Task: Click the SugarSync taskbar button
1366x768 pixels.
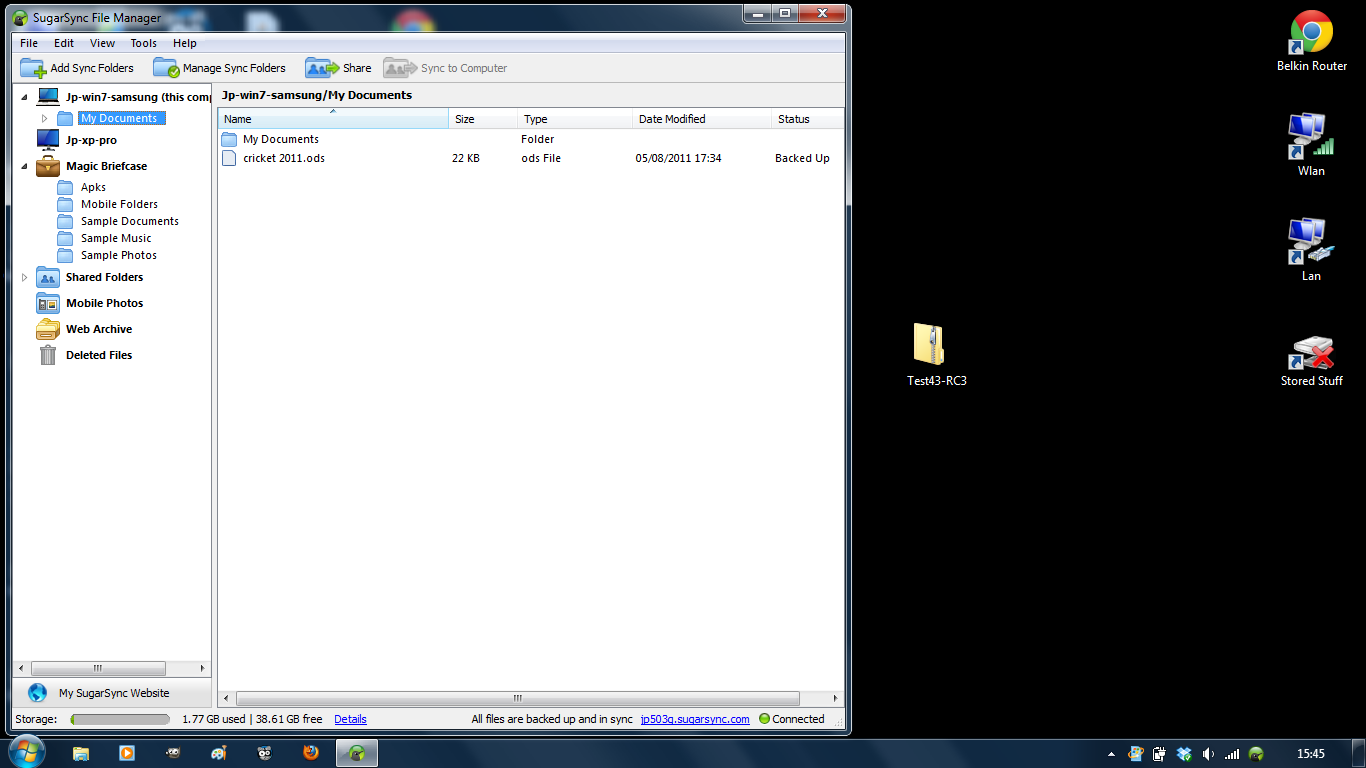Action: (357, 753)
